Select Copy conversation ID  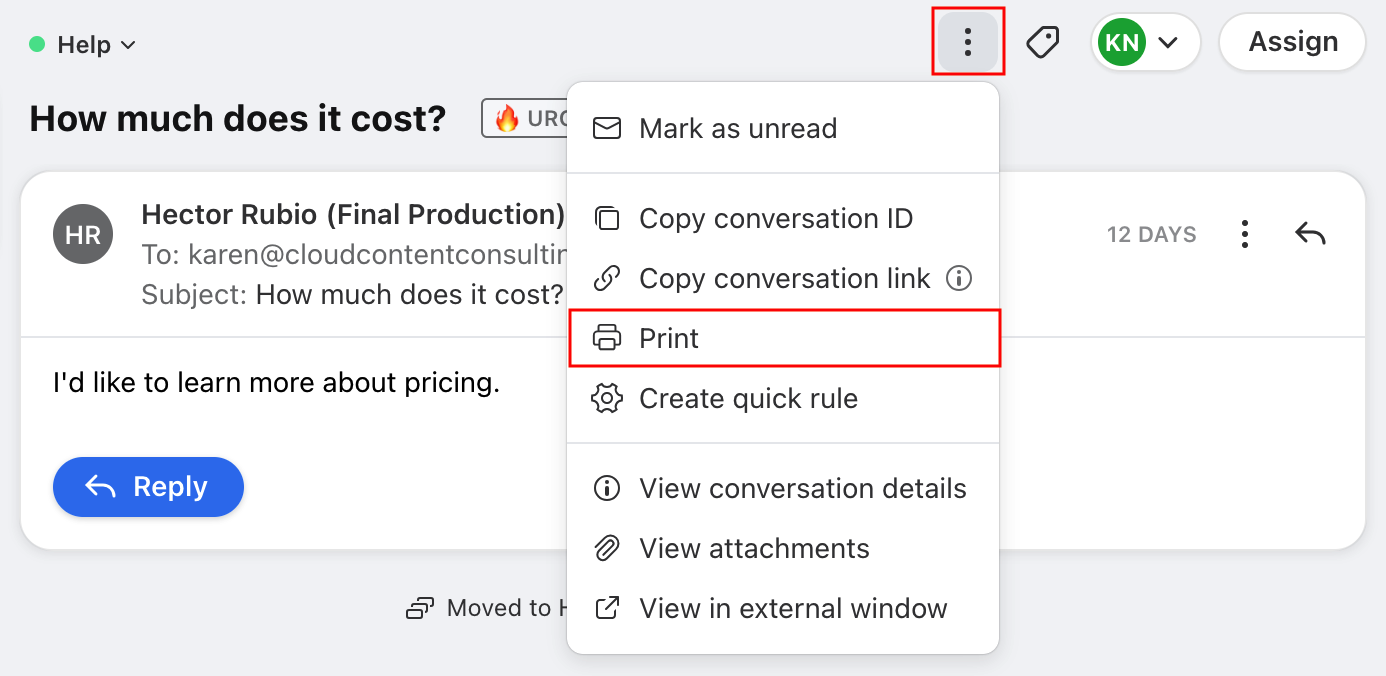pyautogui.click(x=776, y=218)
